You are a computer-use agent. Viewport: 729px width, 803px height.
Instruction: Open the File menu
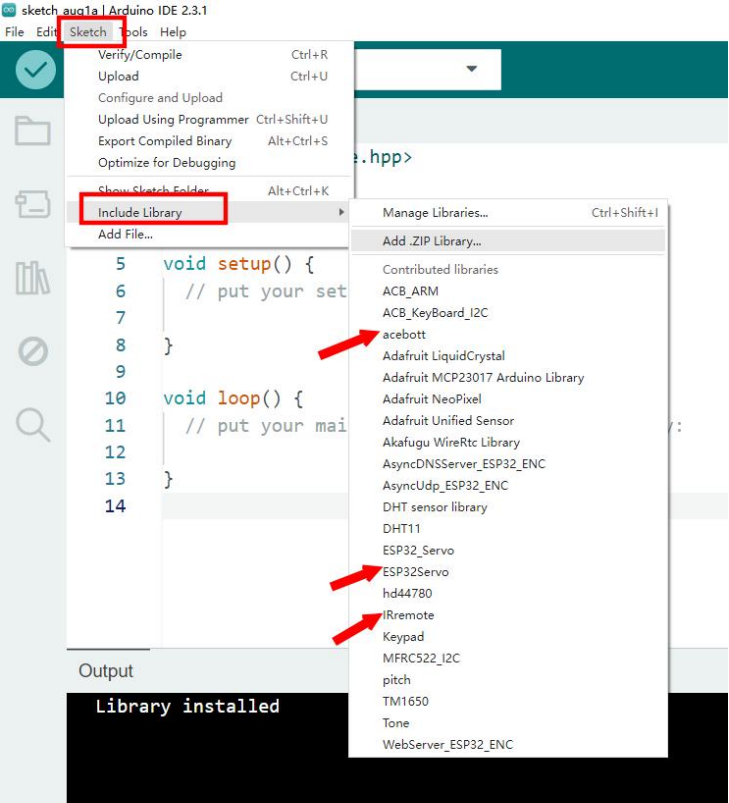coord(14,32)
